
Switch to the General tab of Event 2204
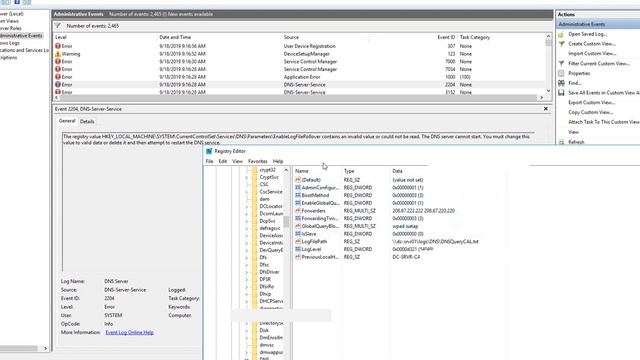coord(67,121)
